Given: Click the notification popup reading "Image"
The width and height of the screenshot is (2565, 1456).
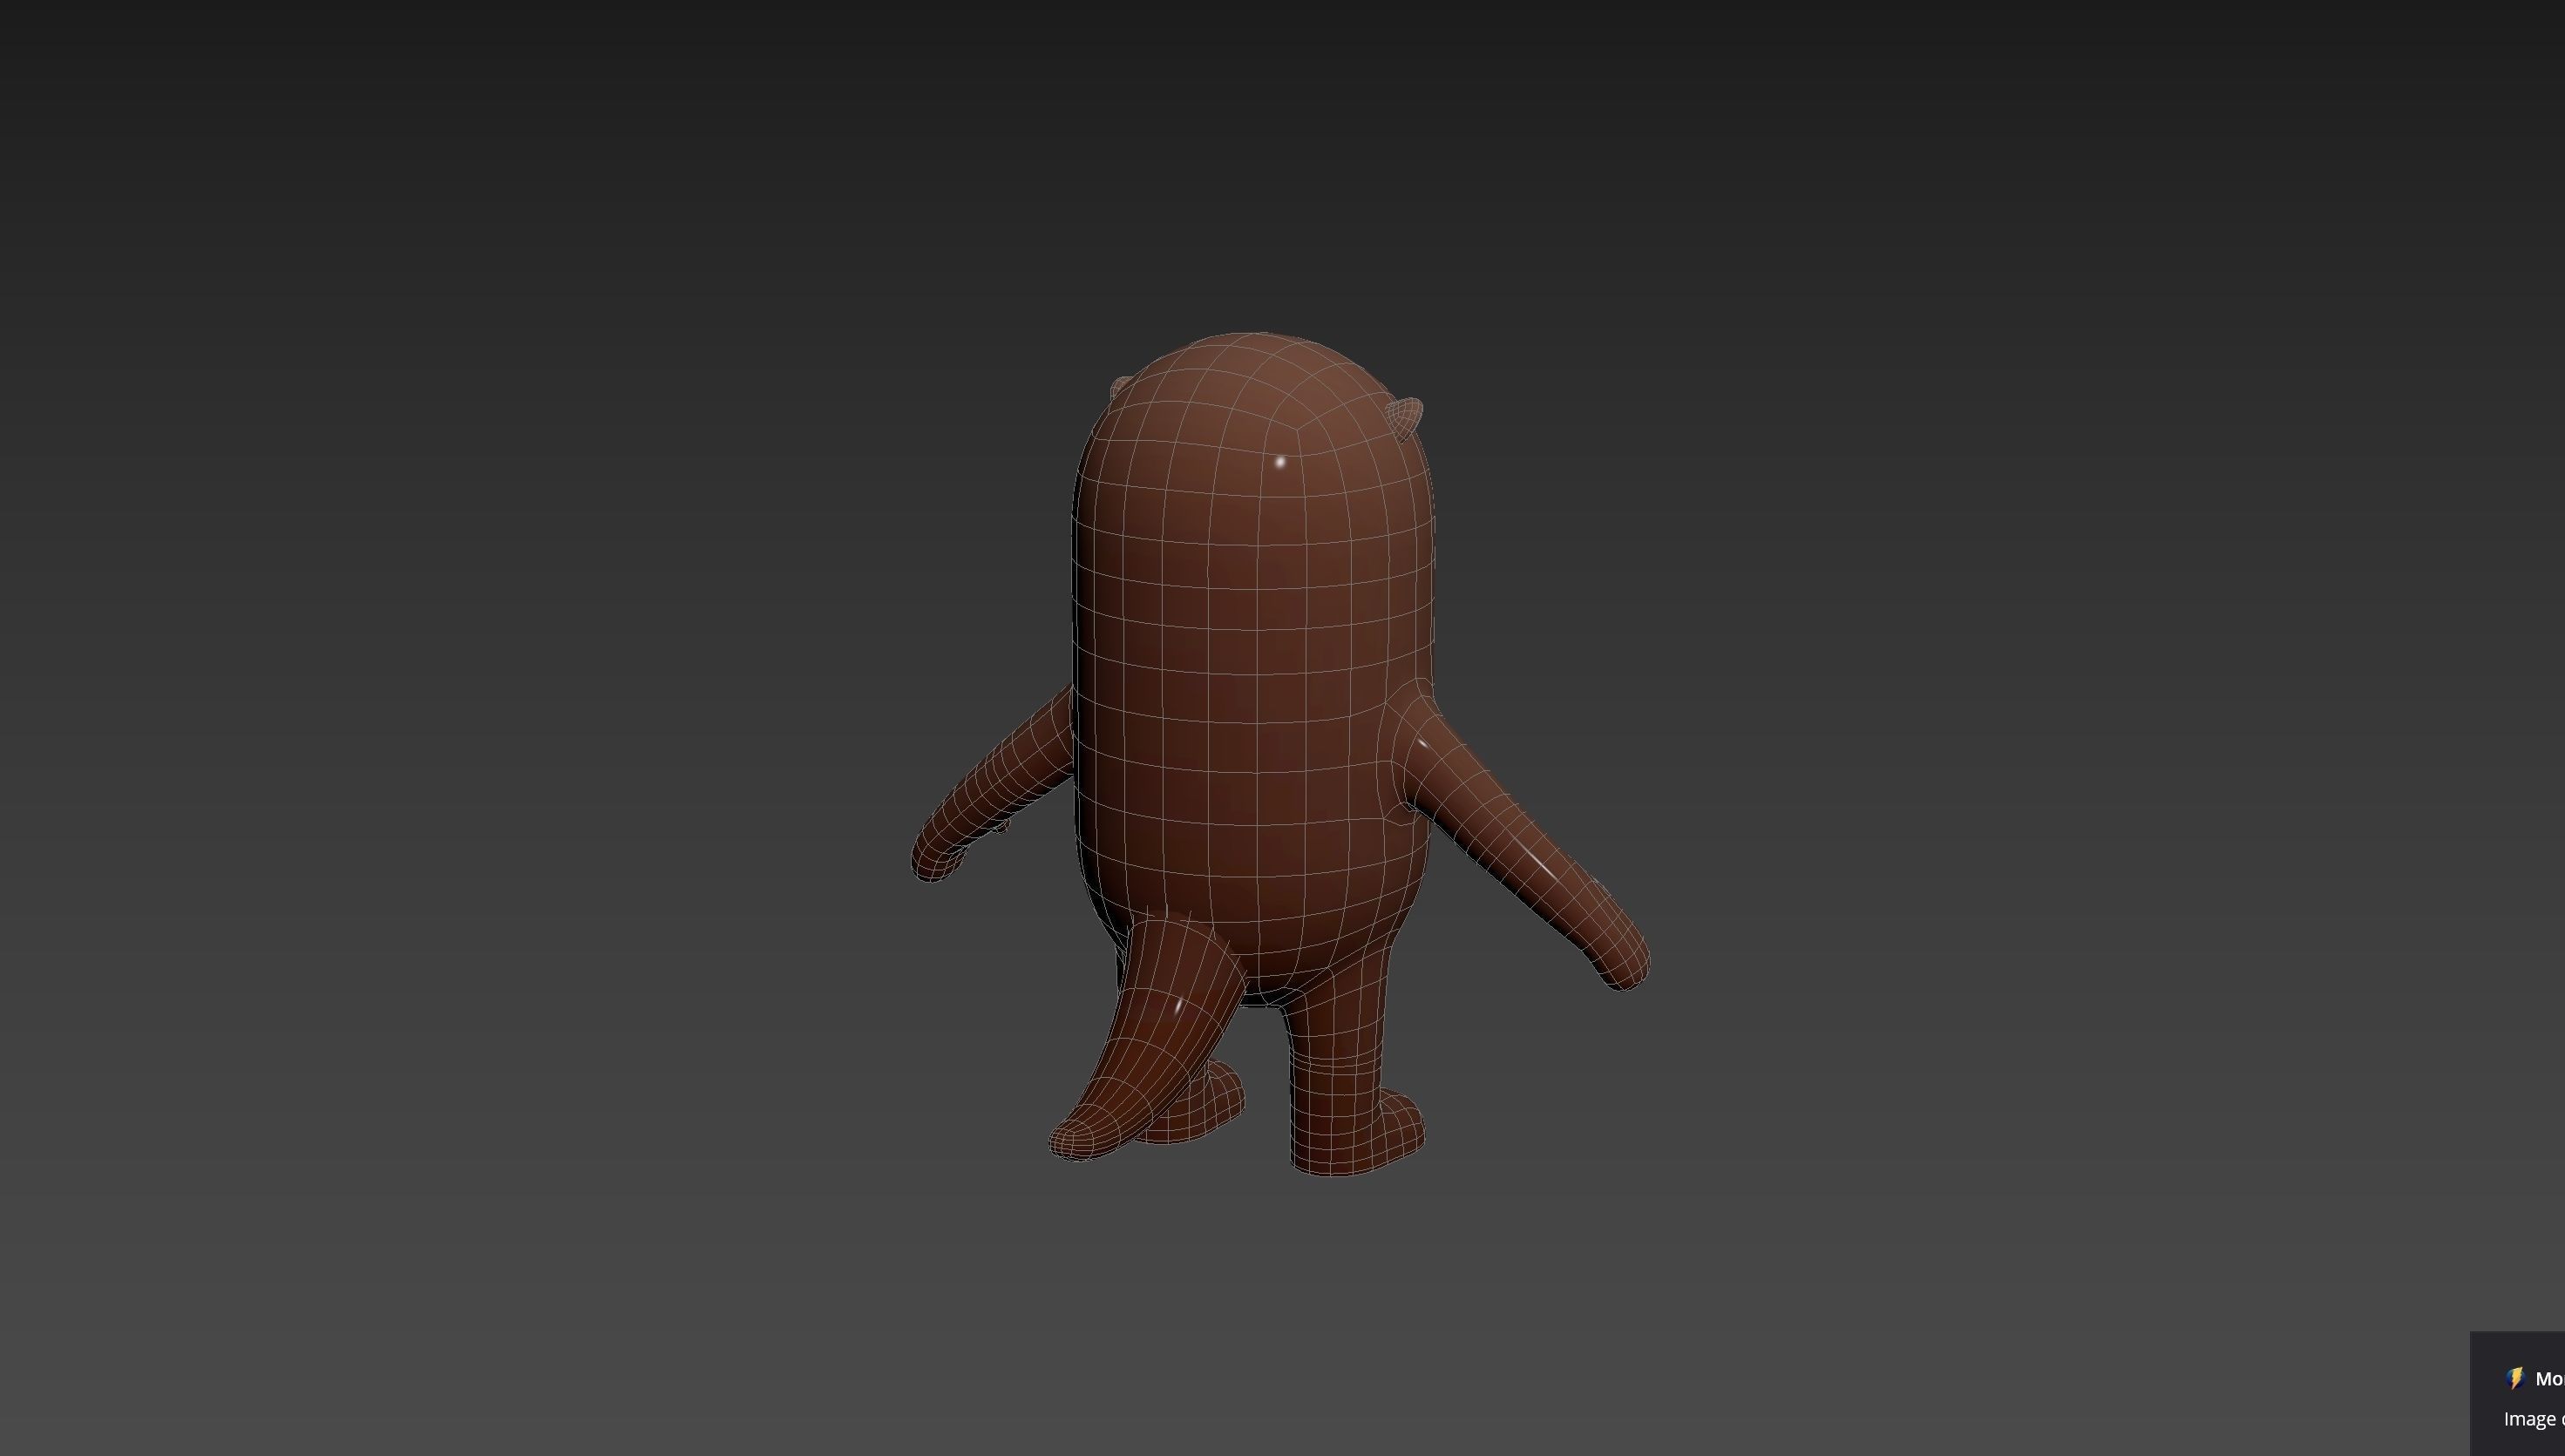Looking at the screenshot, I should (2518, 1394).
